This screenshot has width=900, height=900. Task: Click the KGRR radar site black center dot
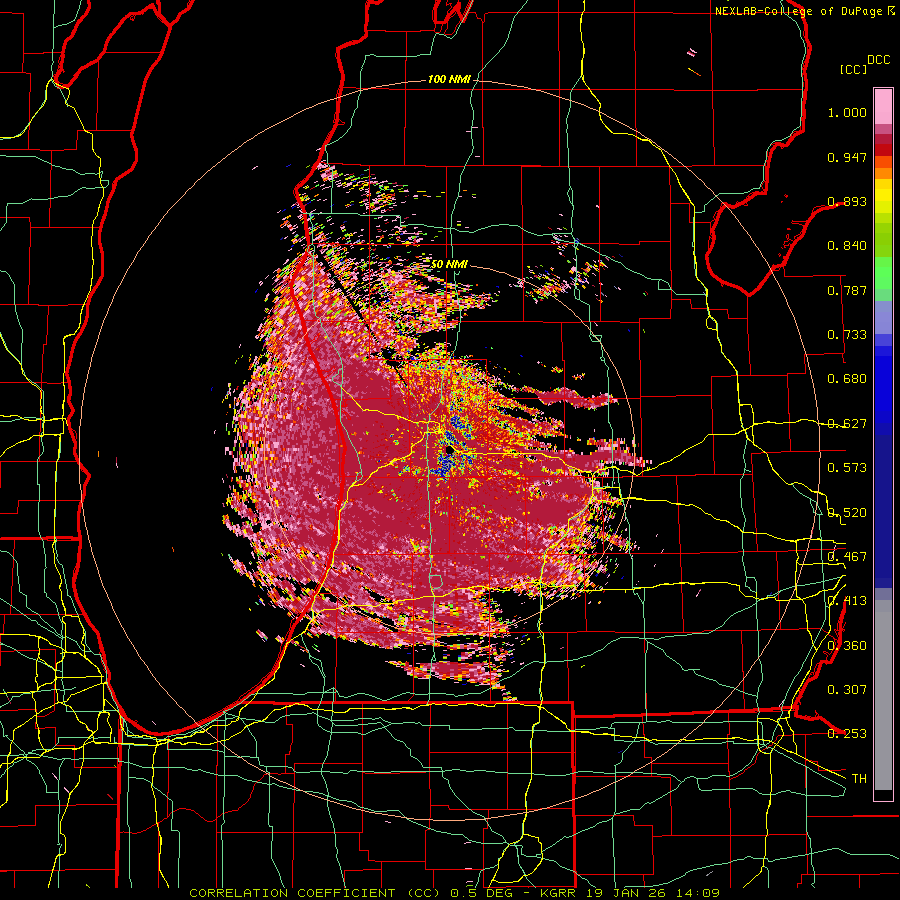449,451
